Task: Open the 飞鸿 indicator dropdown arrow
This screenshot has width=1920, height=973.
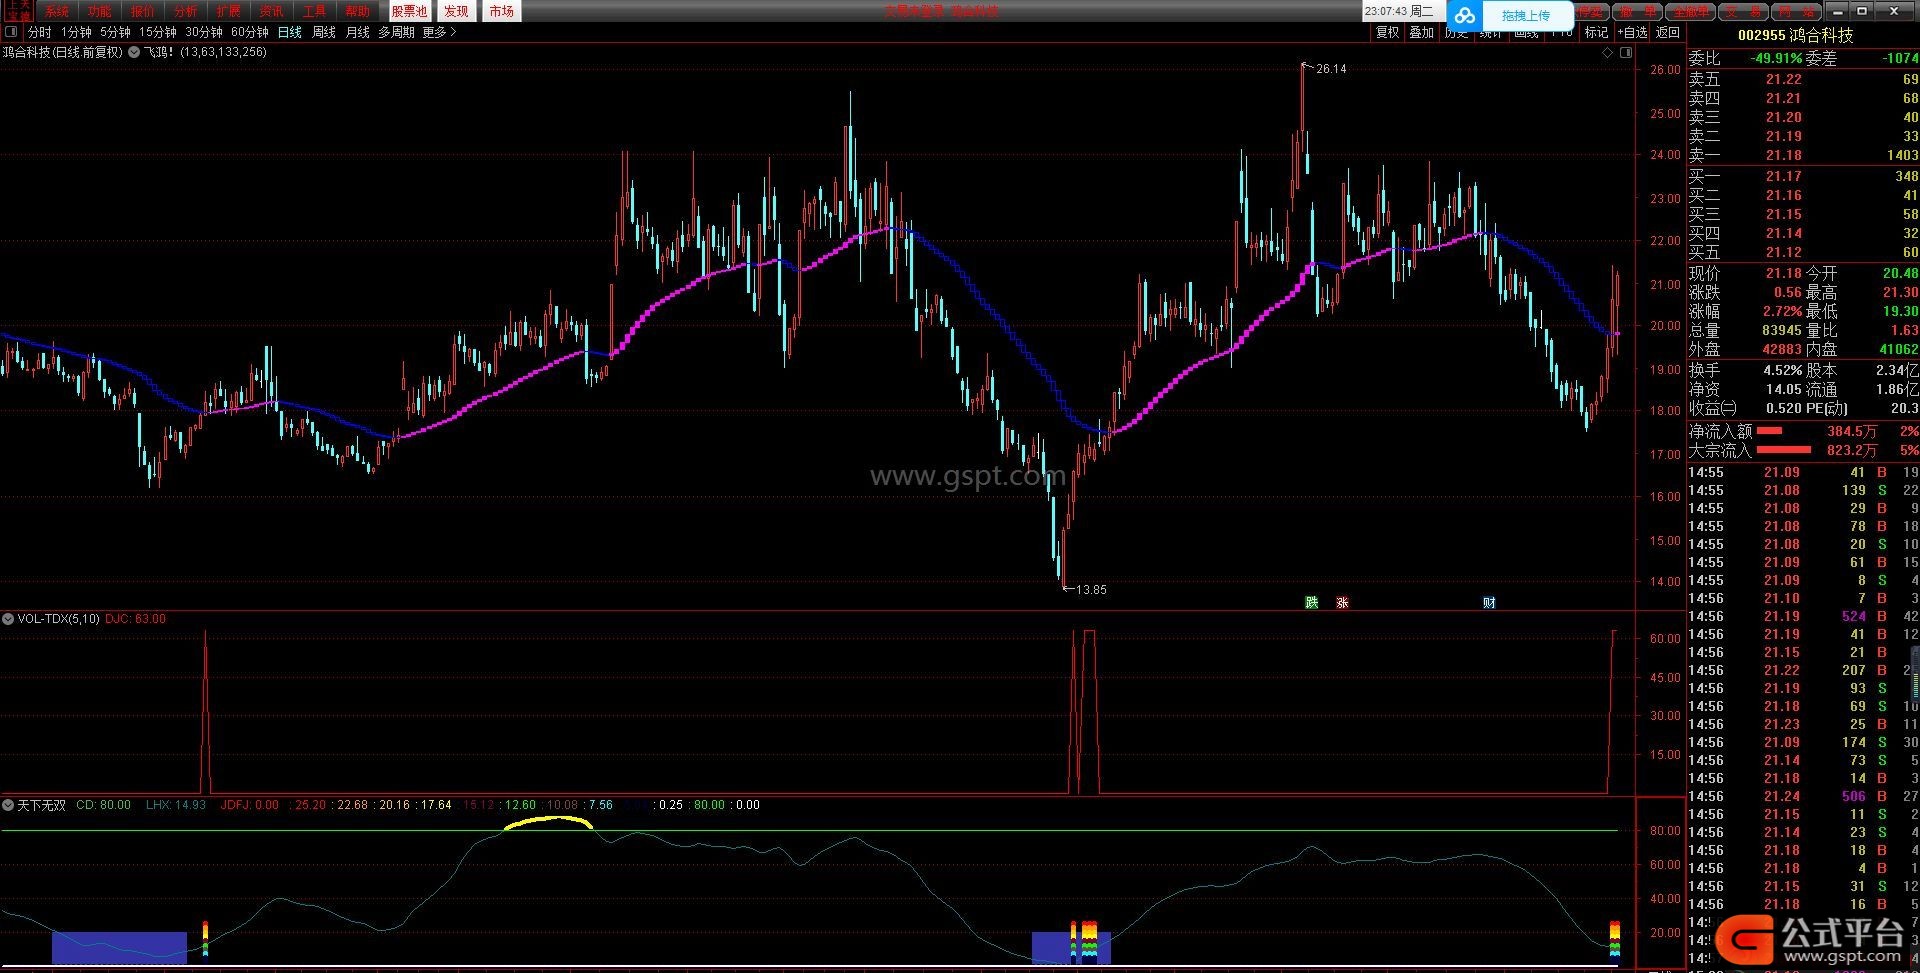Action: (x=134, y=52)
